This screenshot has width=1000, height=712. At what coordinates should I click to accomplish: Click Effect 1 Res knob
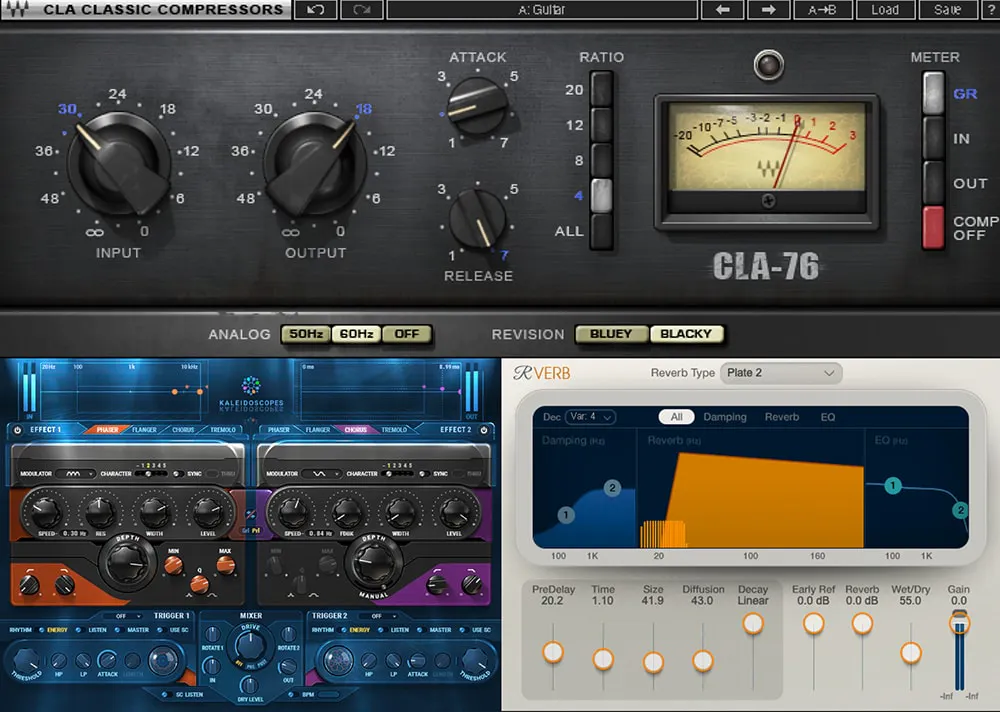click(x=100, y=511)
